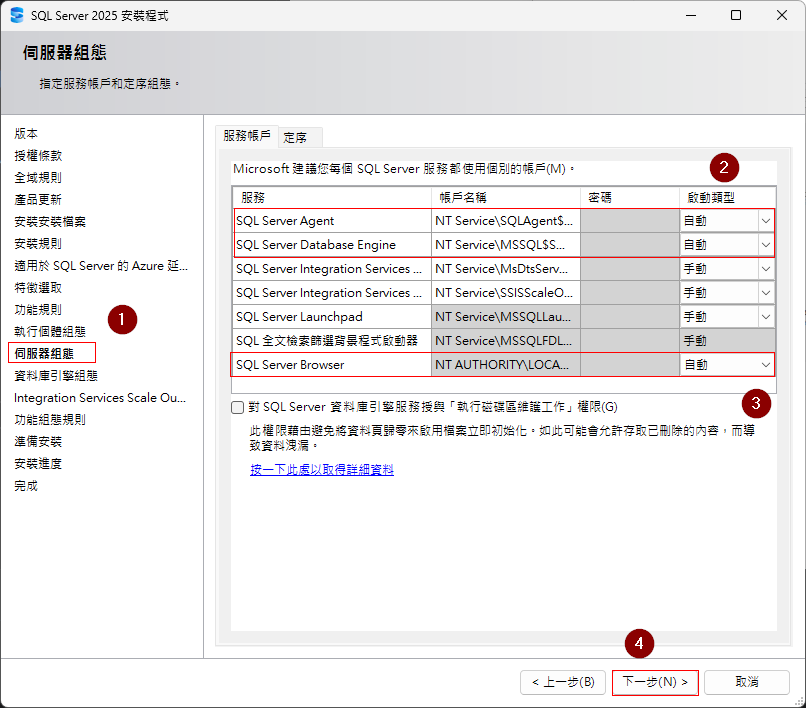The height and width of the screenshot is (708, 806).
Task: Select the 伺服器組態 step in sidebar
Action: click(44, 354)
